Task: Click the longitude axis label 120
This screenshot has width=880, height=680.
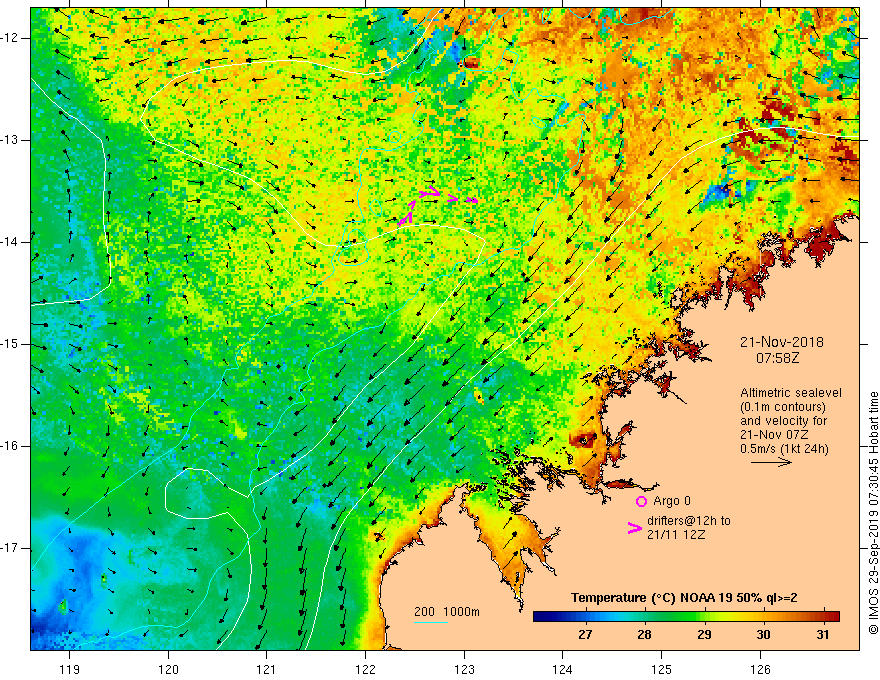Action: pos(168,669)
